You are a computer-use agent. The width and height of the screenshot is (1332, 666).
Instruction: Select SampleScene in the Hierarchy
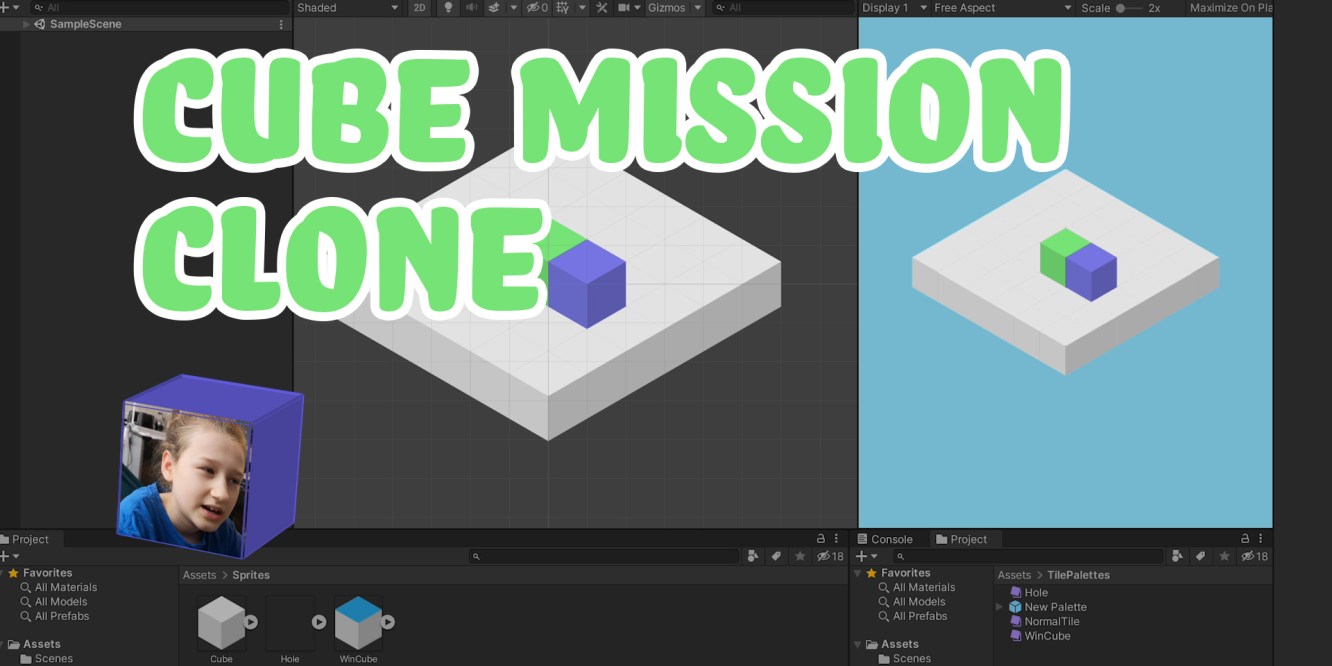coord(85,24)
